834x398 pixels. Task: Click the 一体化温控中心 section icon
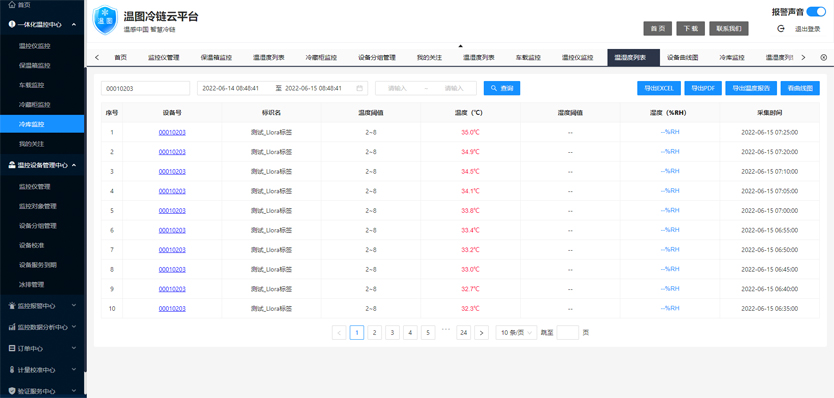(x=12, y=24)
